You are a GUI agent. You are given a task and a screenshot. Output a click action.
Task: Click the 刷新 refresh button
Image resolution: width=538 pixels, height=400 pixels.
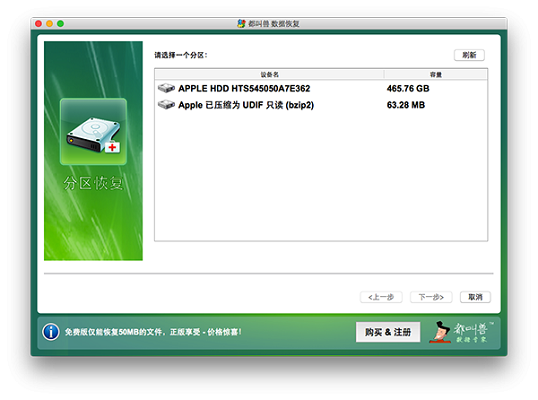469,55
